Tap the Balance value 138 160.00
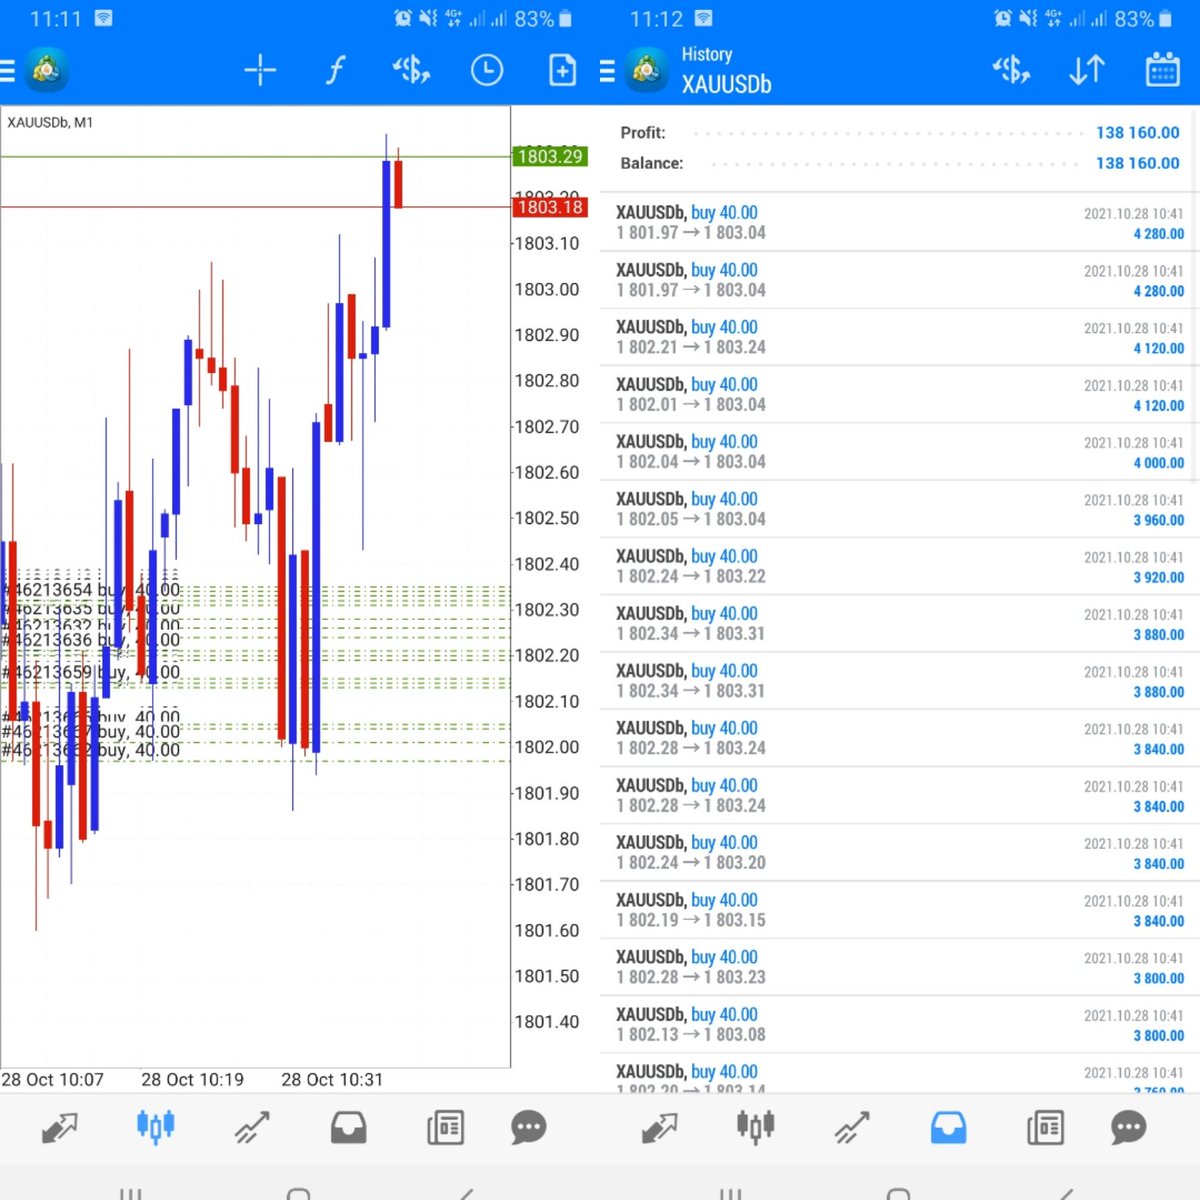 click(1137, 163)
